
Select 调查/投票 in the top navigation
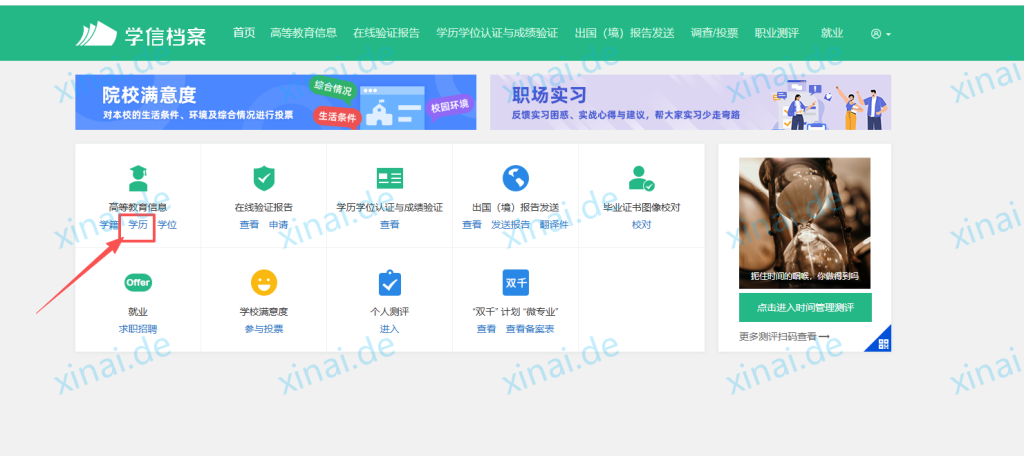(714, 33)
